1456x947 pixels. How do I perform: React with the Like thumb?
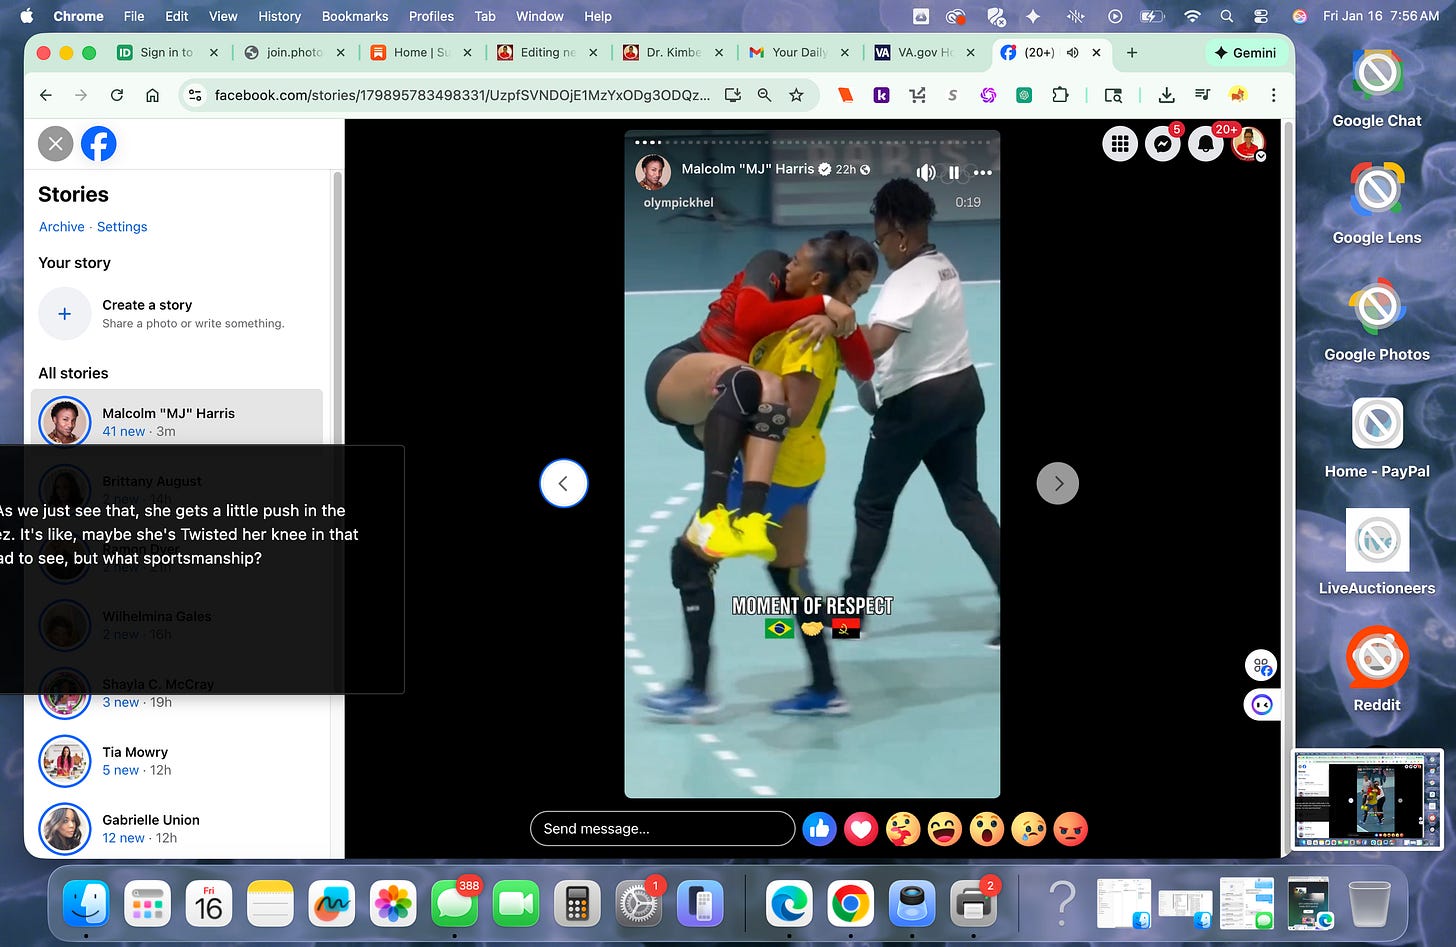[x=819, y=829]
